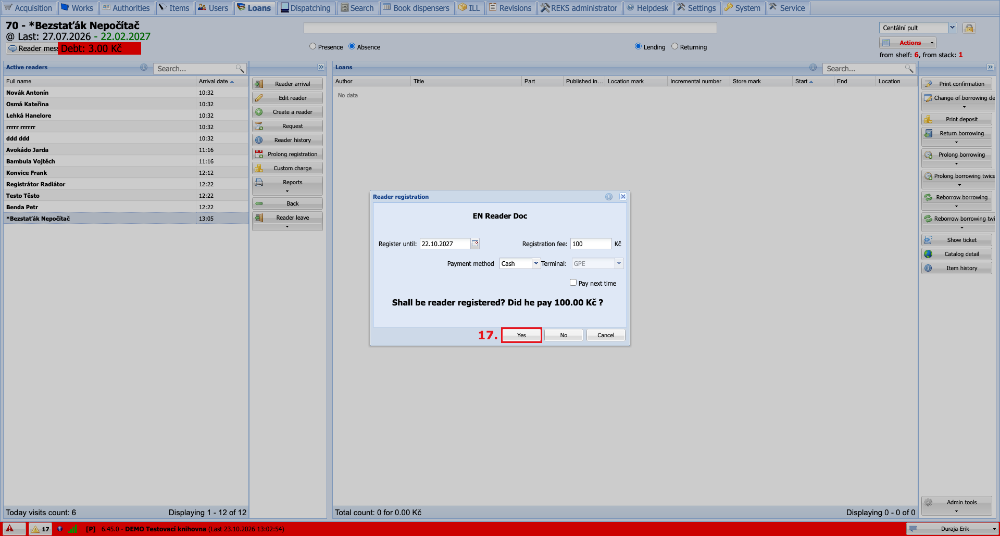Open info icon in Loans panel header

tap(813, 67)
